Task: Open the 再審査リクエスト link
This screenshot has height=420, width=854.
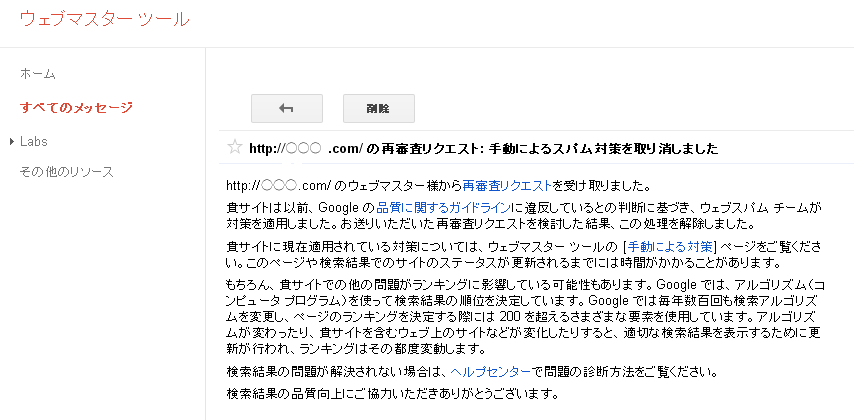Action: (507, 186)
